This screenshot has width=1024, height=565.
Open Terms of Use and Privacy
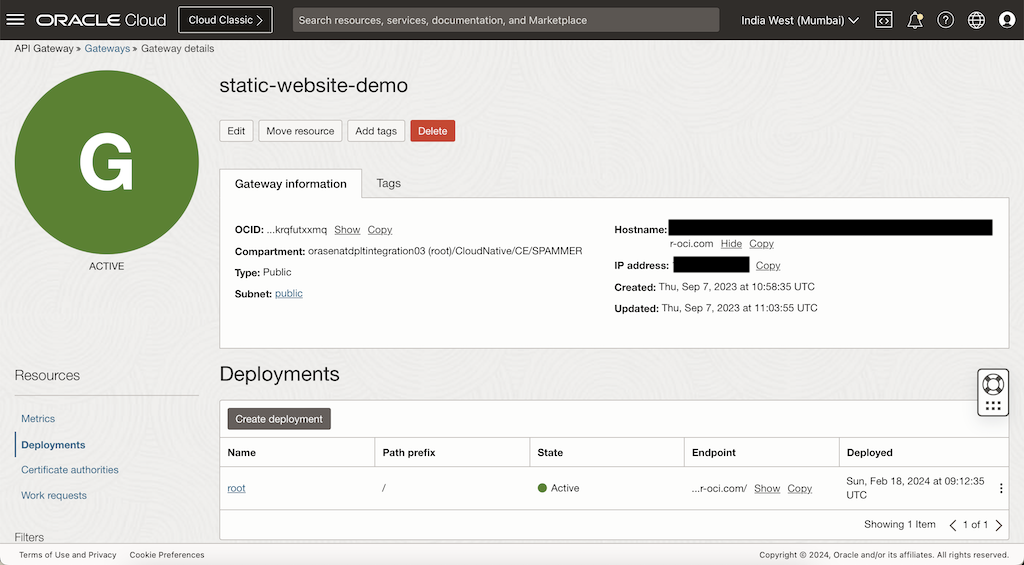(x=67, y=555)
